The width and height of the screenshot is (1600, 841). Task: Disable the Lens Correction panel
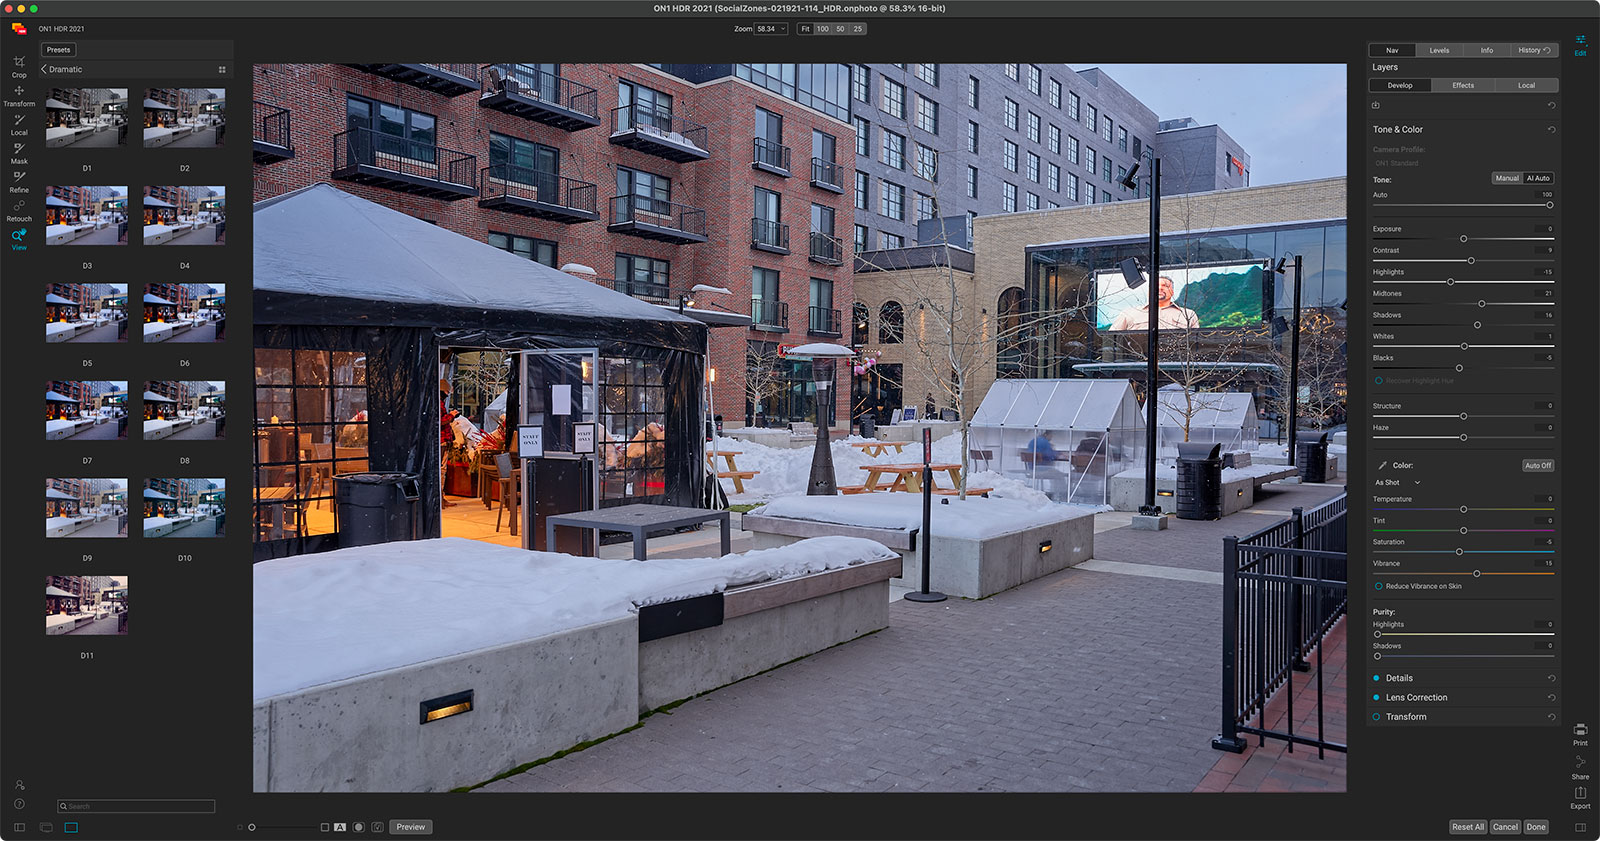[x=1376, y=698]
